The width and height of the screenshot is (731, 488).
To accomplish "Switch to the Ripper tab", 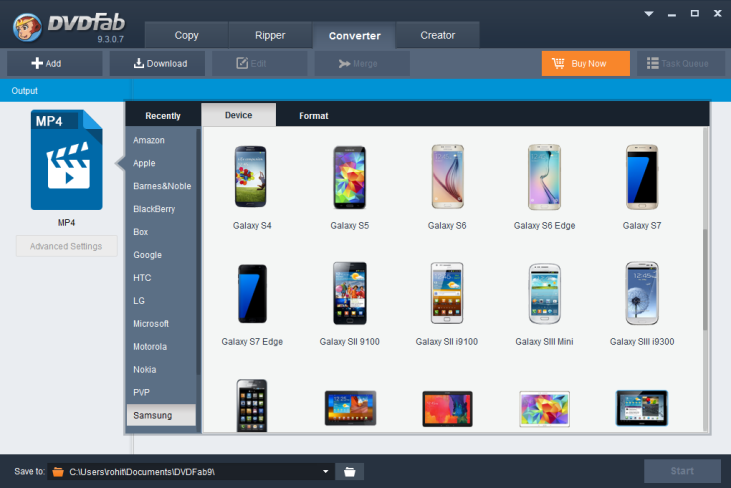I will [x=270, y=35].
